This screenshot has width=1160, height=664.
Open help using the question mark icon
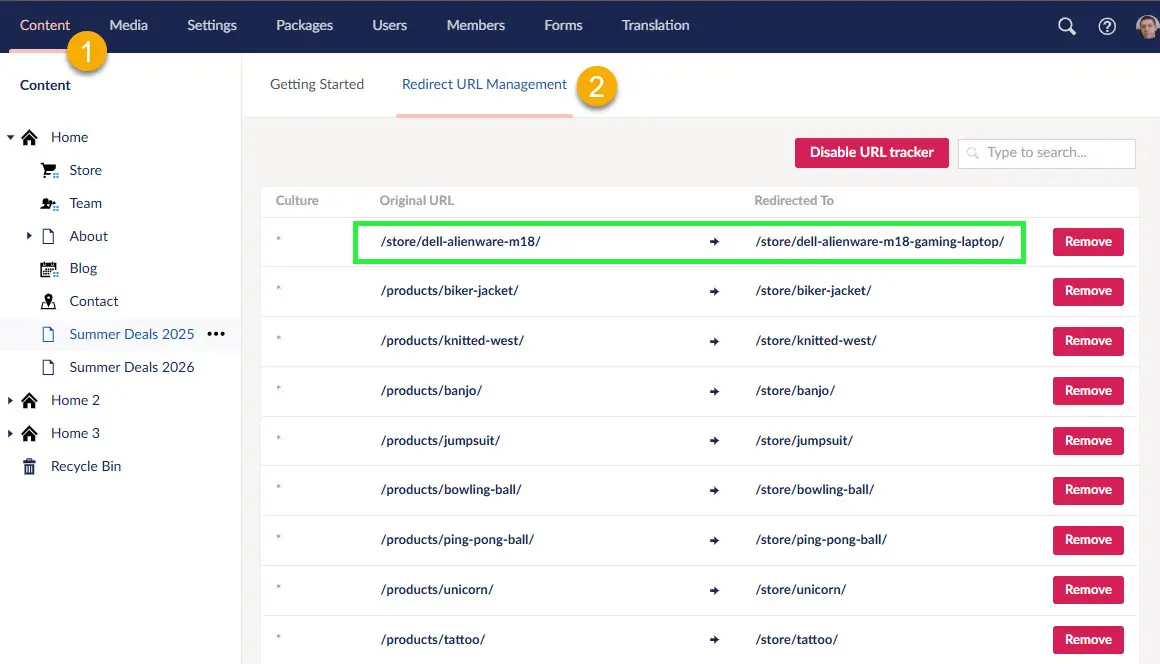(1107, 26)
